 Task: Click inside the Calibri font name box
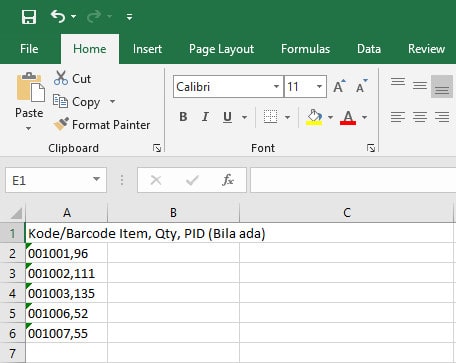tap(222, 87)
